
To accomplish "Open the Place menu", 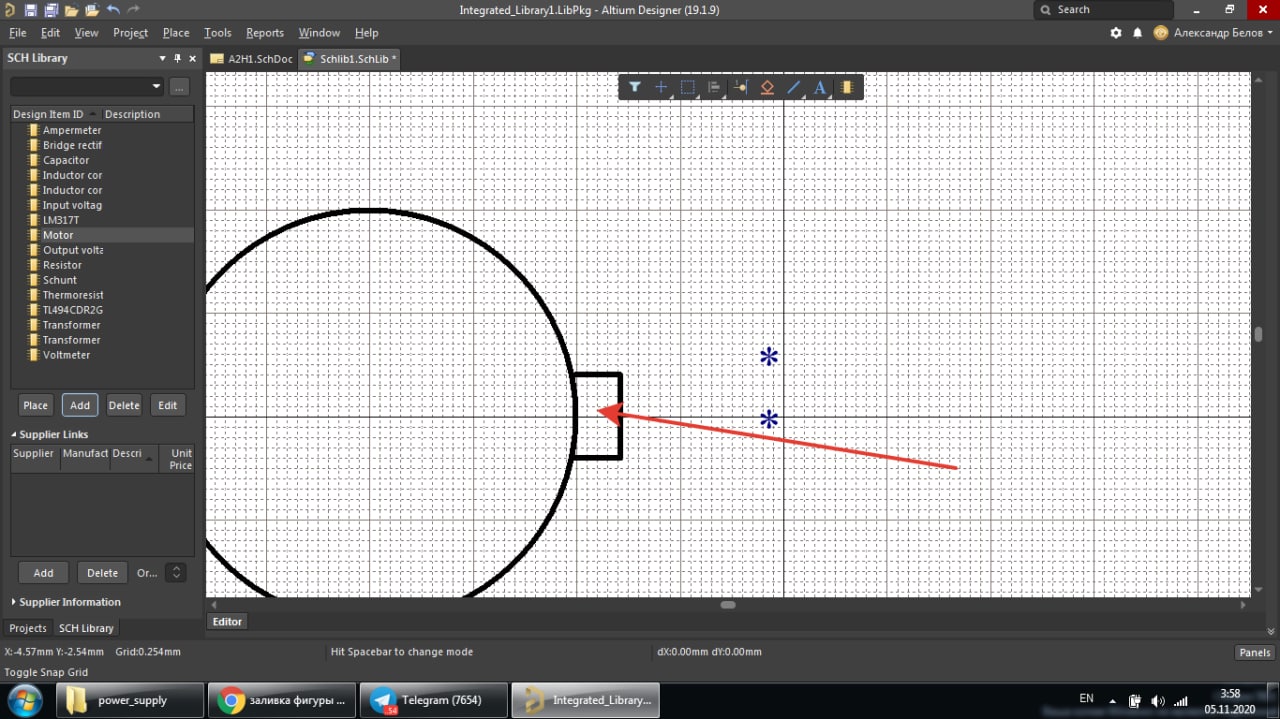I will [x=176, y=33].
